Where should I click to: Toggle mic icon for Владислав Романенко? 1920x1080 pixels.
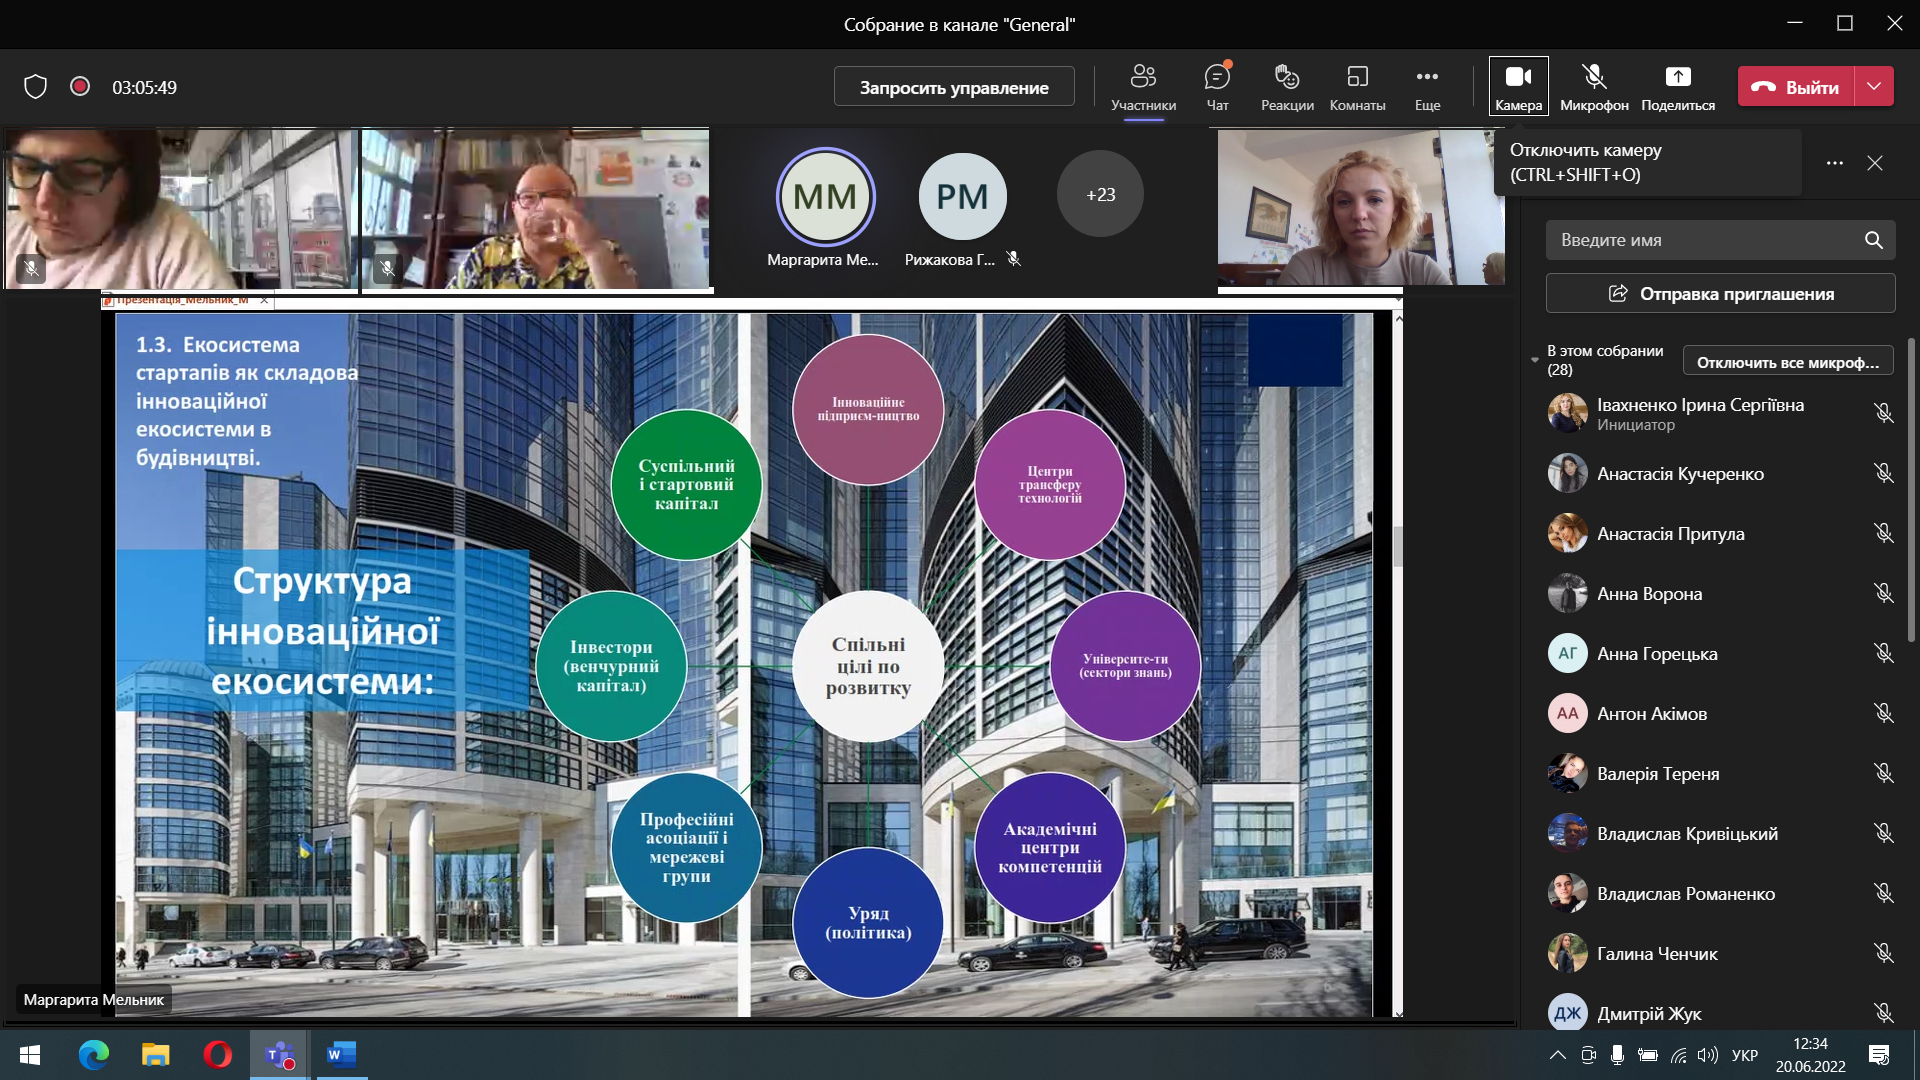click(1884, 894)
